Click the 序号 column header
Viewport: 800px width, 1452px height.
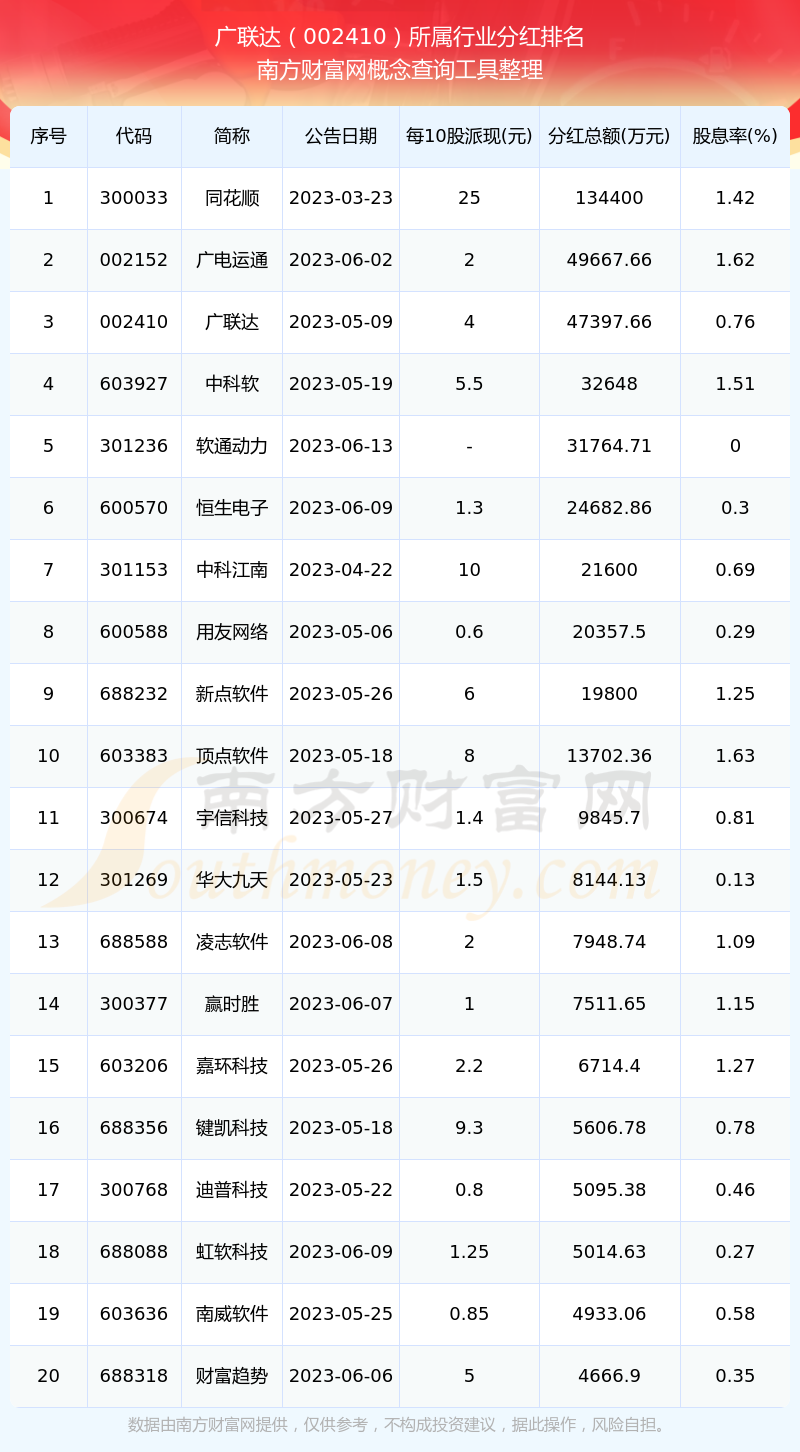48,136
